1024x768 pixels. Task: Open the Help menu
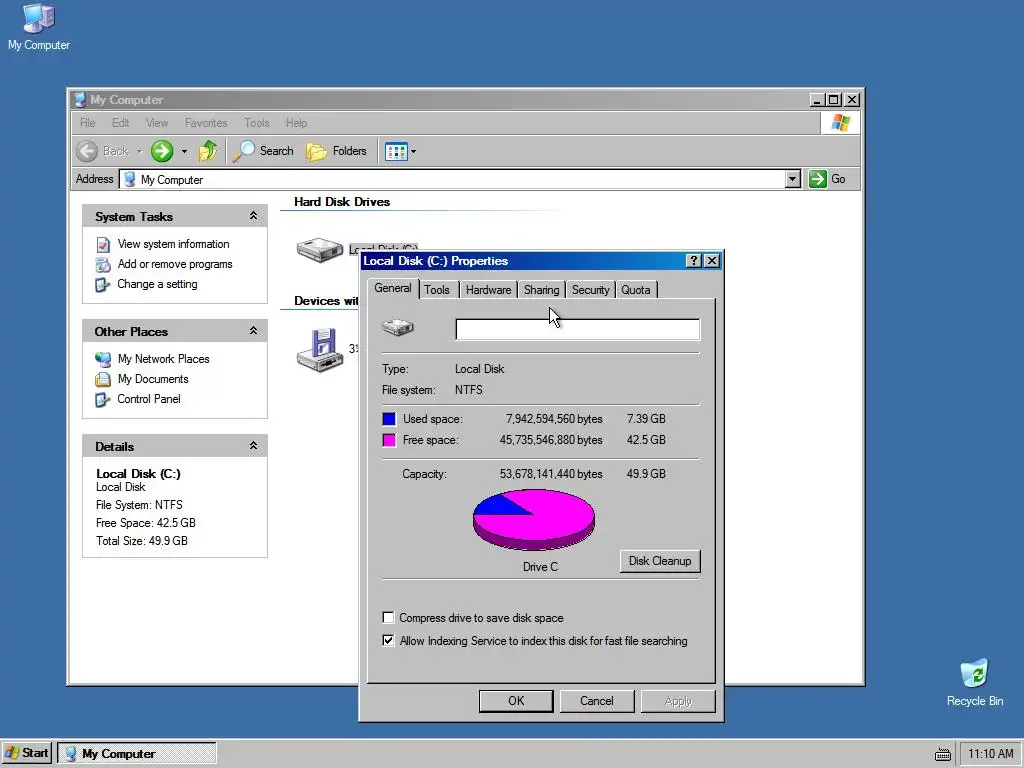296,123
